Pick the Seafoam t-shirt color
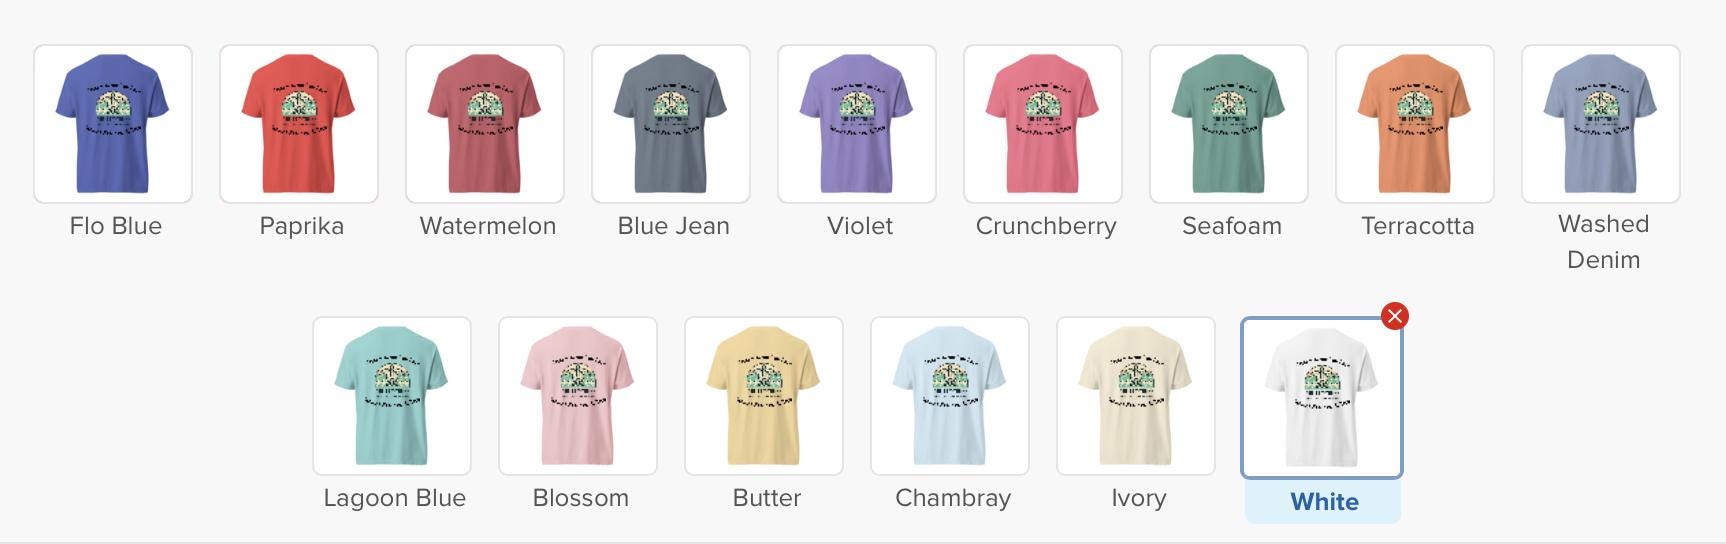This screenshot has width=1726, height=544. coord(1229,124)
